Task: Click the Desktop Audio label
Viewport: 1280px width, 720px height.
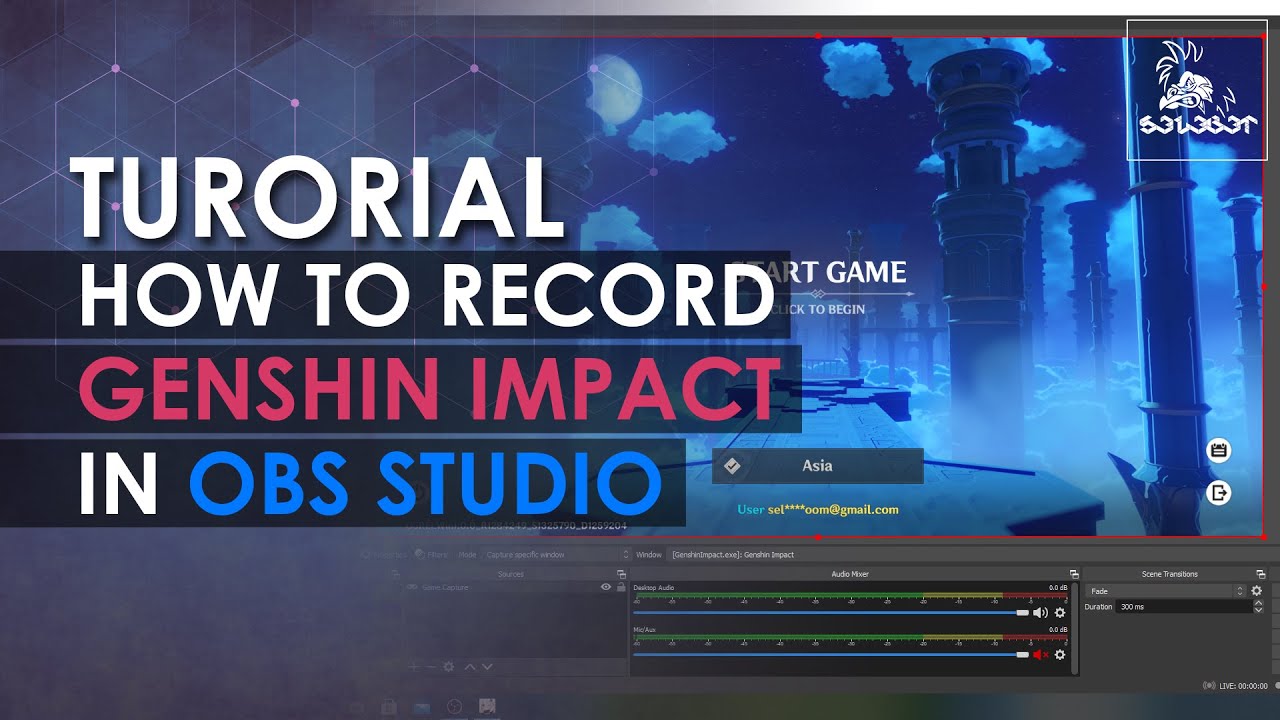Action: (654, 588)
